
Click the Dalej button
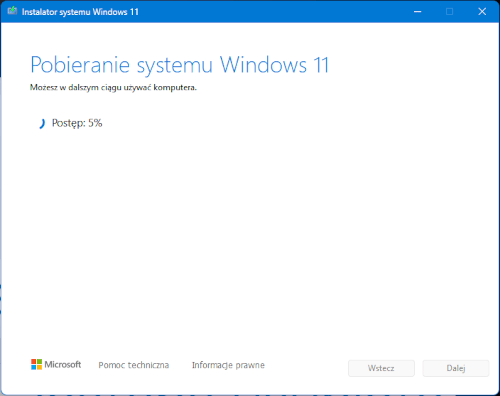click(x=456, y=368)
